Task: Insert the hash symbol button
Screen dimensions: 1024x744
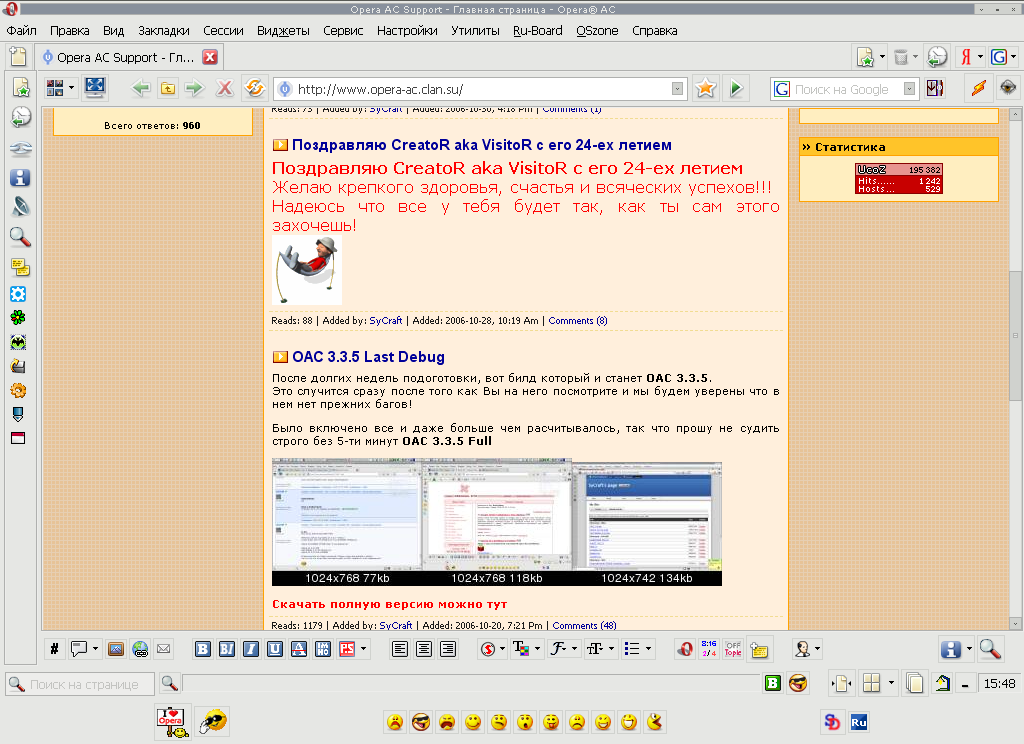Action: [x=54, y=649]
